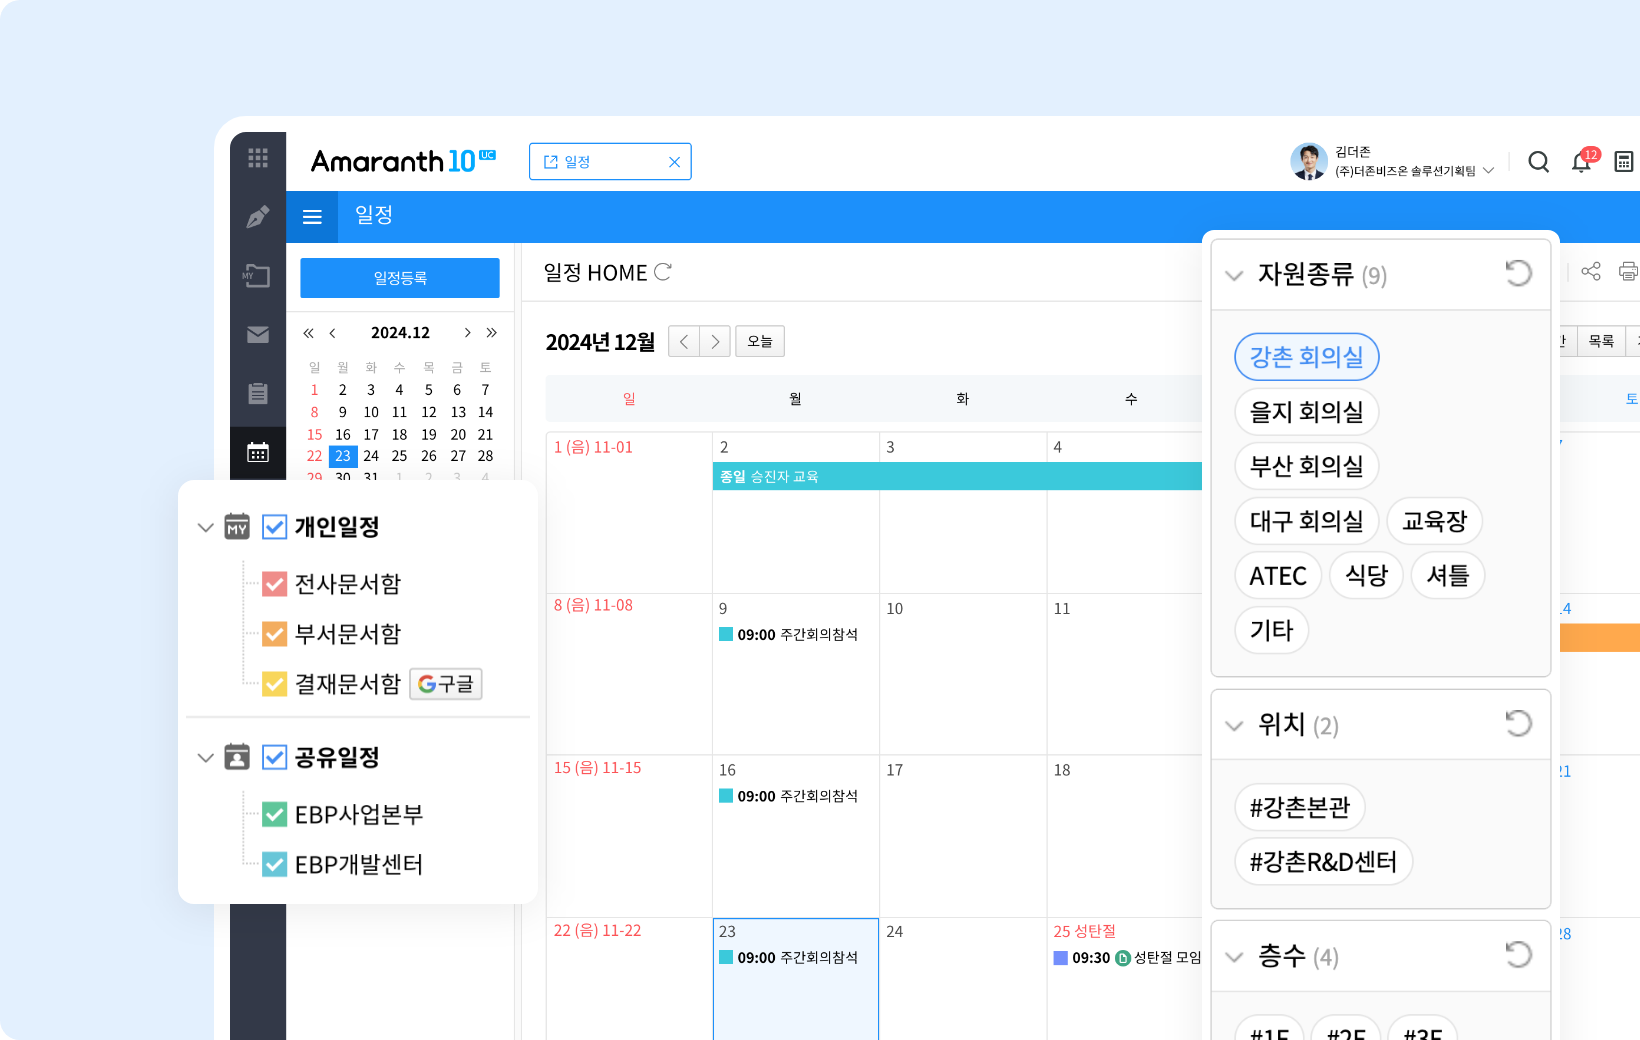Reset the 위치 filter

[1518, 723]
